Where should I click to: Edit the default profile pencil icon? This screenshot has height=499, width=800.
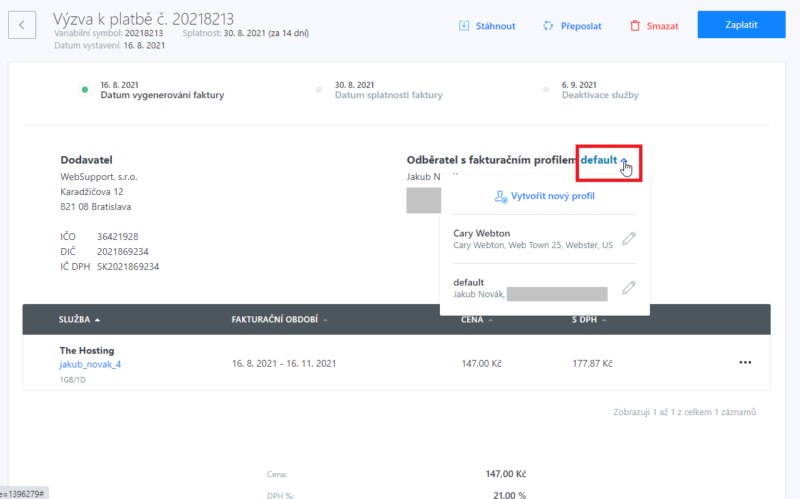[x=629, y=288]
